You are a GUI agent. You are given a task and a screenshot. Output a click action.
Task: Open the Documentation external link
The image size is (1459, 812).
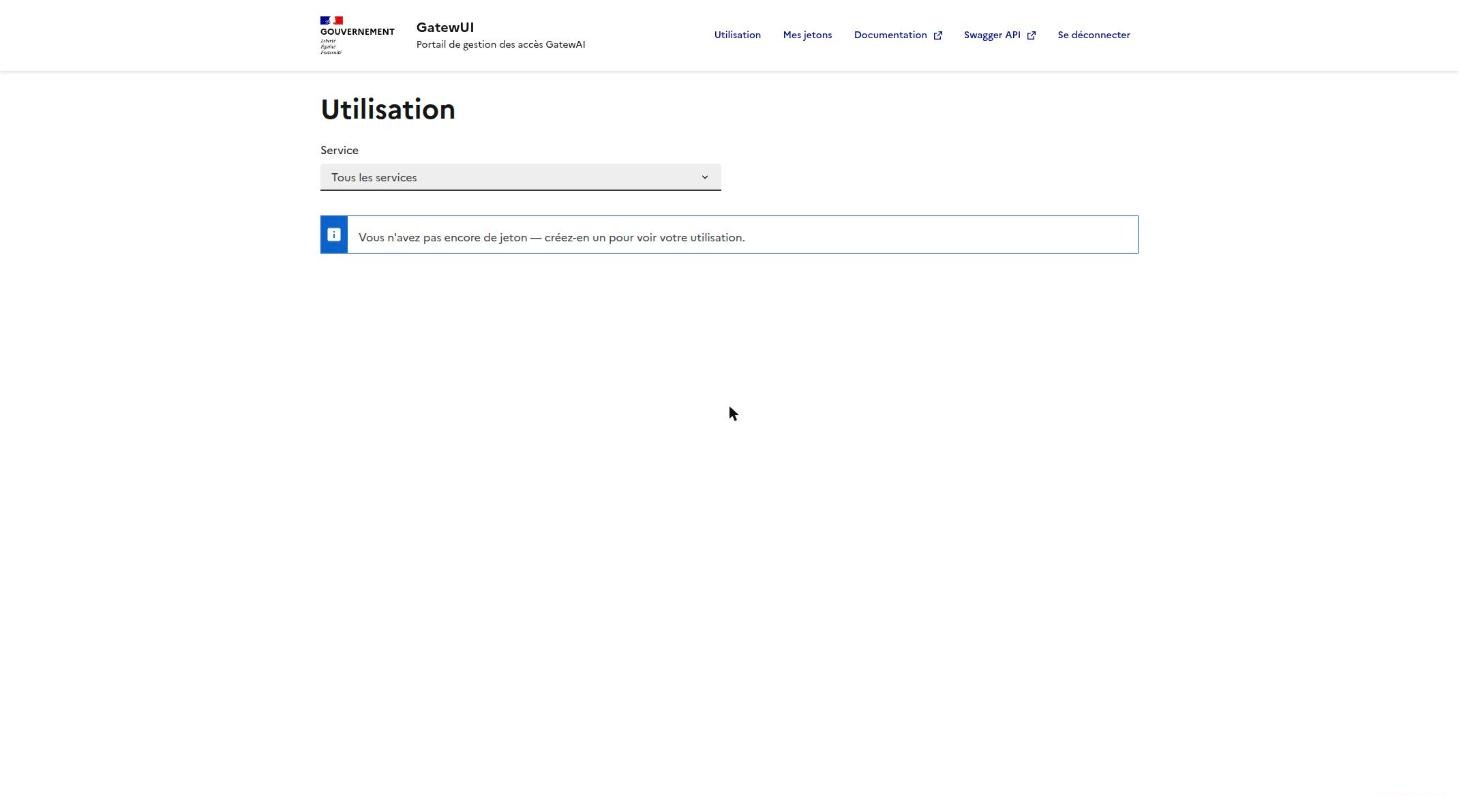(x=897, y=35)
